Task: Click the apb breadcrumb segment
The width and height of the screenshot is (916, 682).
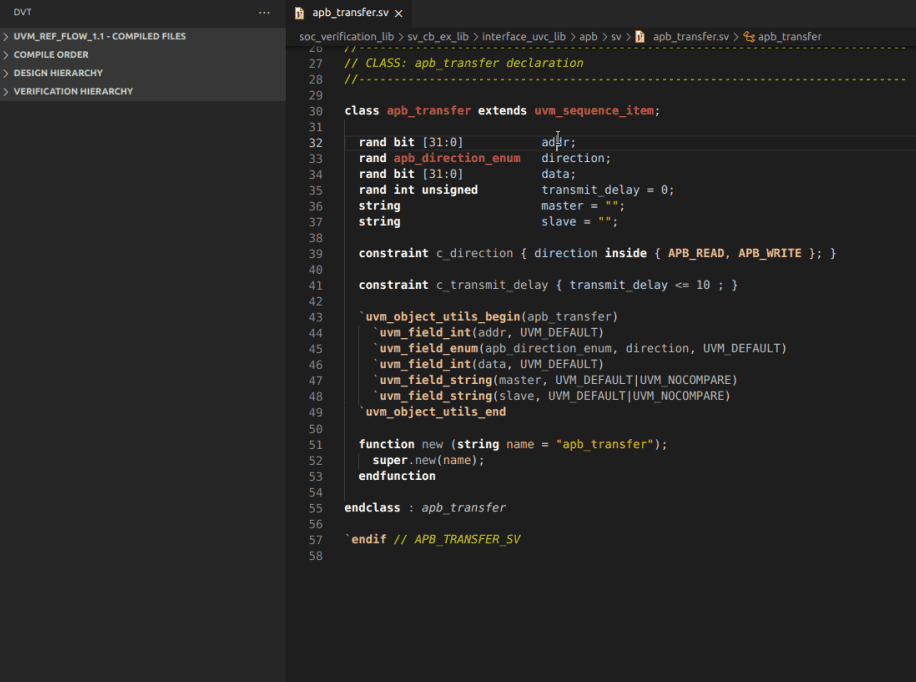Action: click(588, 37)
